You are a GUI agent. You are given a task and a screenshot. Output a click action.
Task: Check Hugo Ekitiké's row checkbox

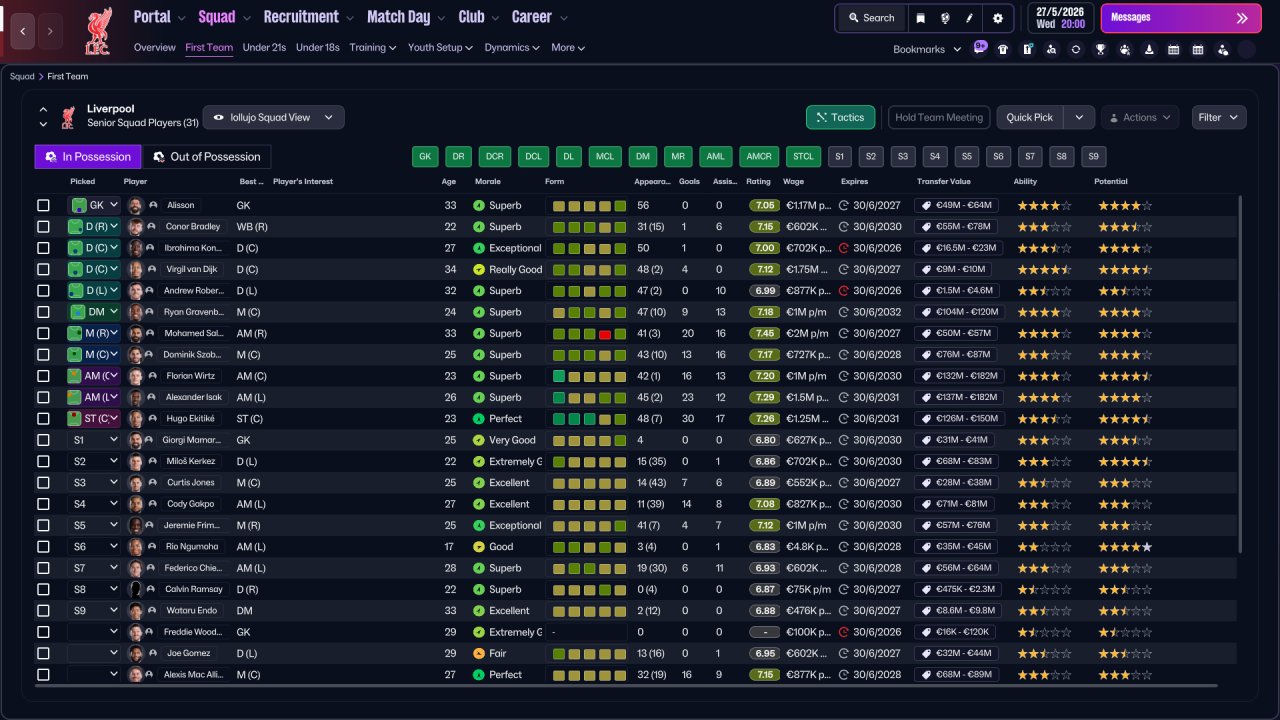[x=43, y=419]
